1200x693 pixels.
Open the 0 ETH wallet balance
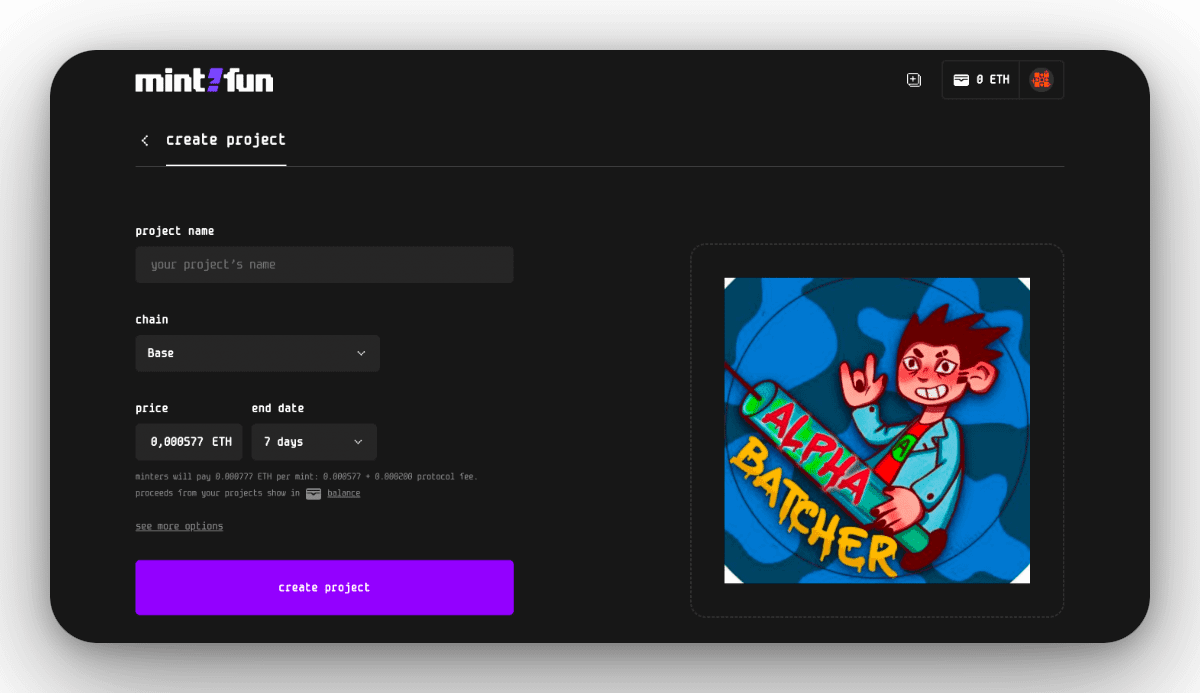(981, 80)
